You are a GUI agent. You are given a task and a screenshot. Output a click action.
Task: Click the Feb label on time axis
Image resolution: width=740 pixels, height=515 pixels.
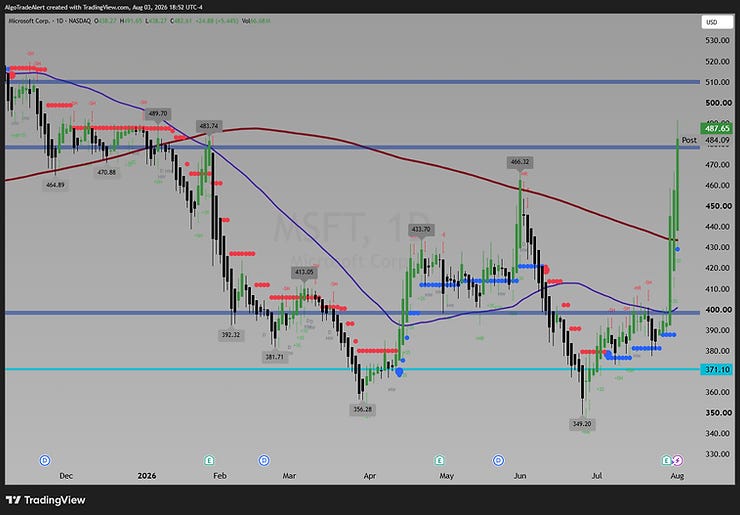(220, 476)
